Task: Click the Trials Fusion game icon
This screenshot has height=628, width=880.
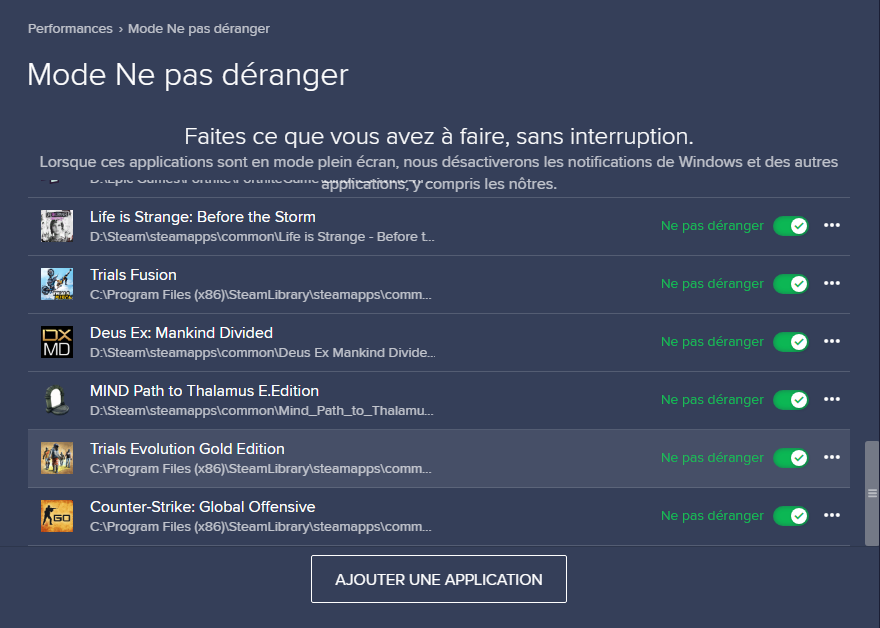Action: 57,284
